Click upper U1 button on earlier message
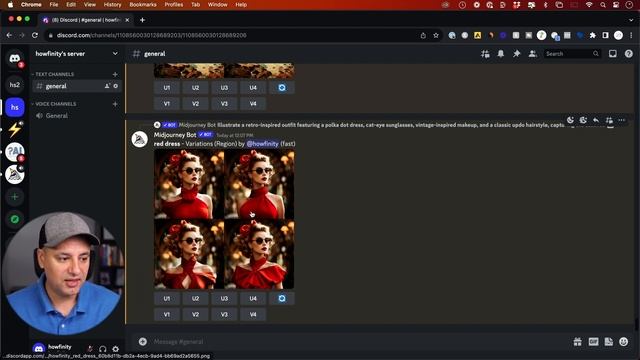The image size is (640, 360). coord(167,88)
